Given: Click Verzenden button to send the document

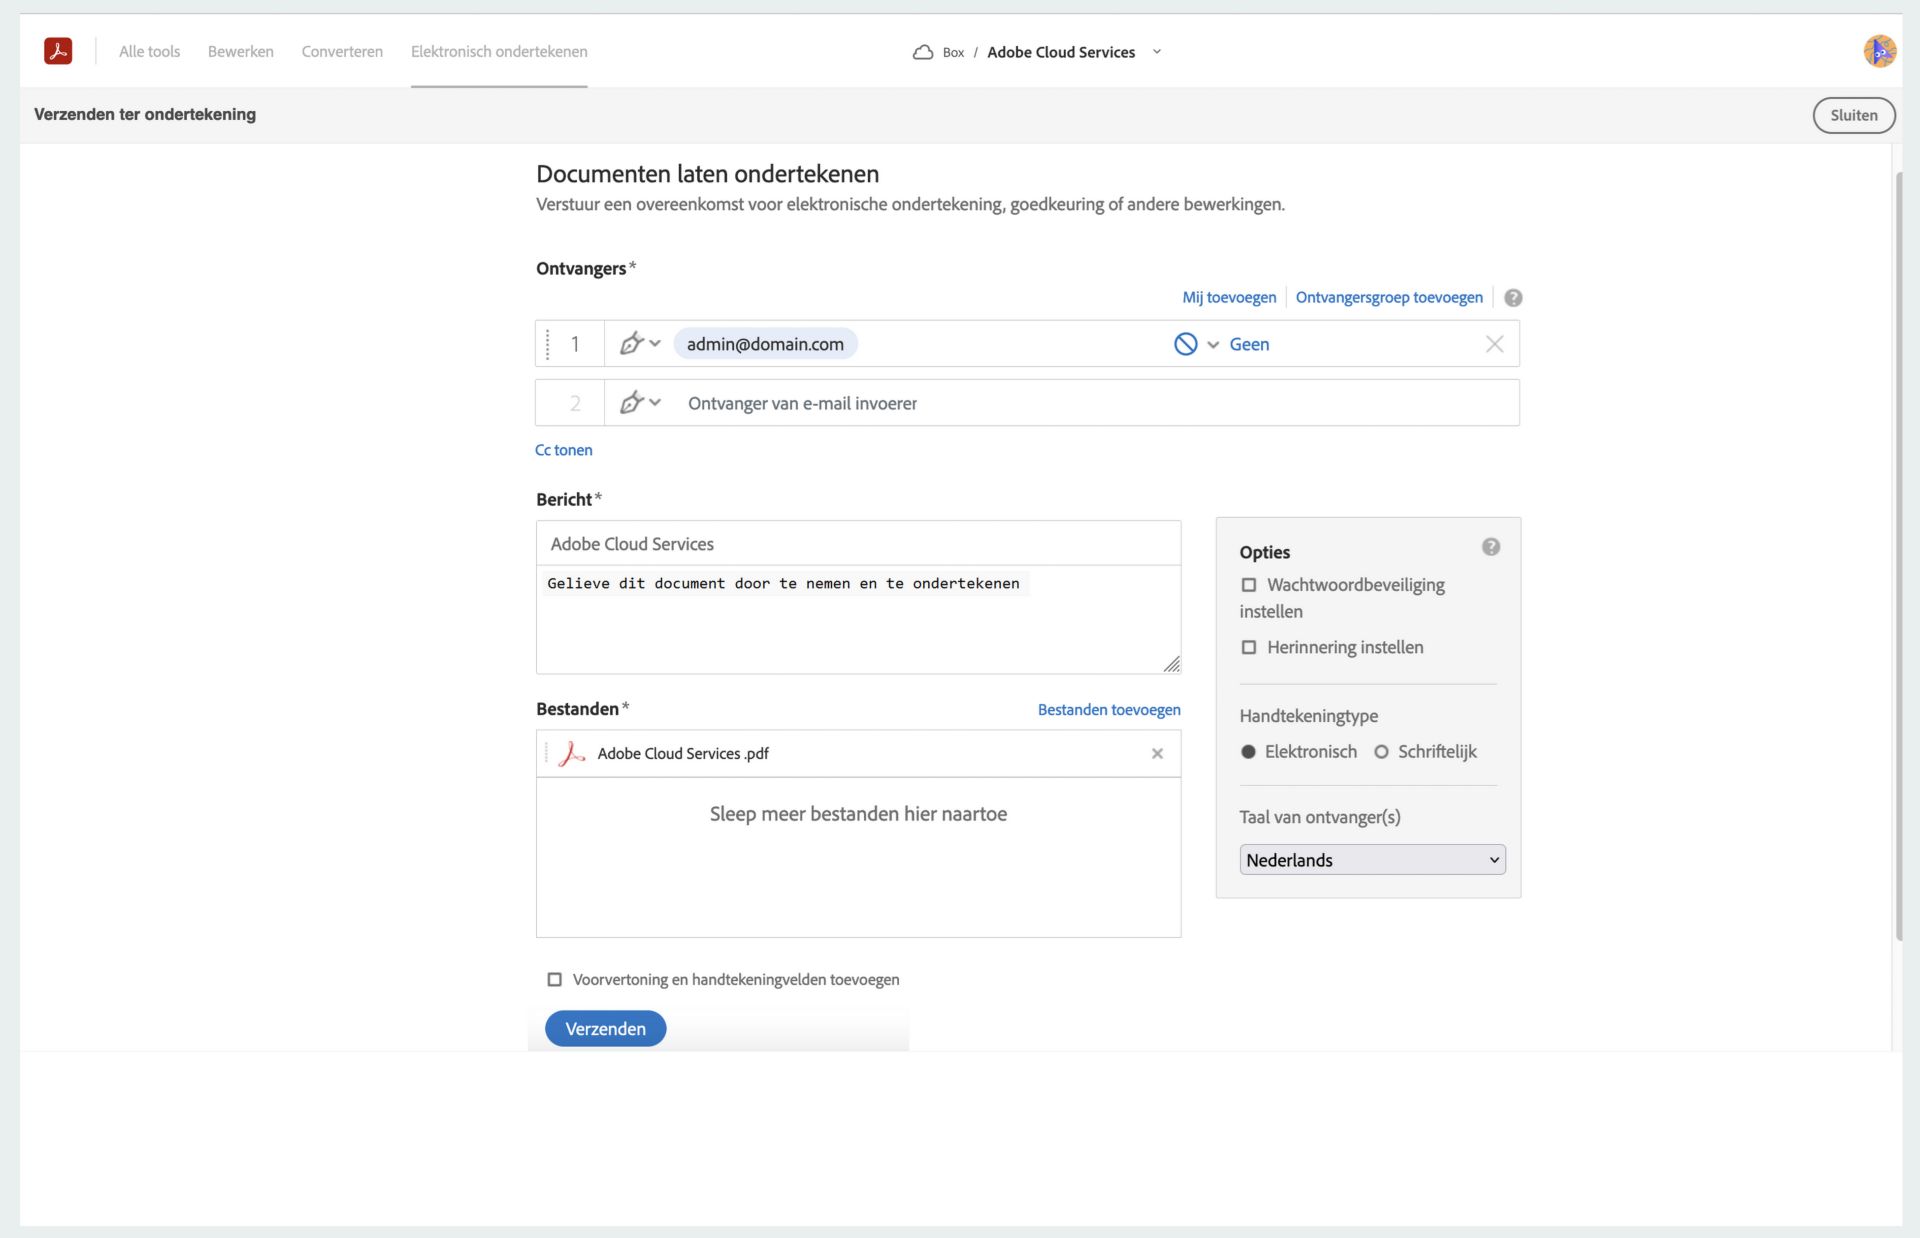Looking at the screenshot, I should point(606,1028).
